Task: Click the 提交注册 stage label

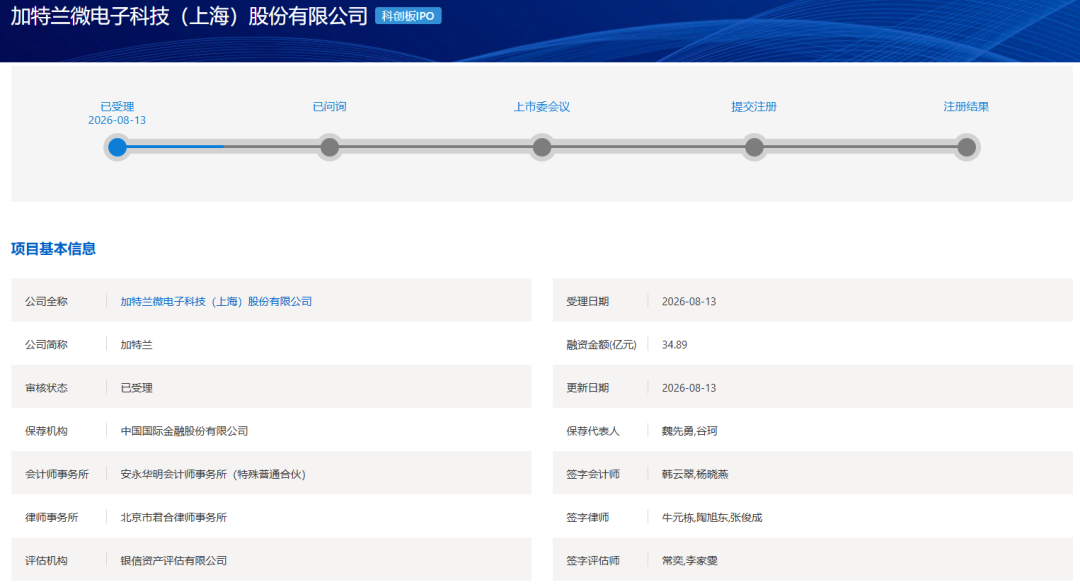Action: pyautogui.click(x=754, y=106)
